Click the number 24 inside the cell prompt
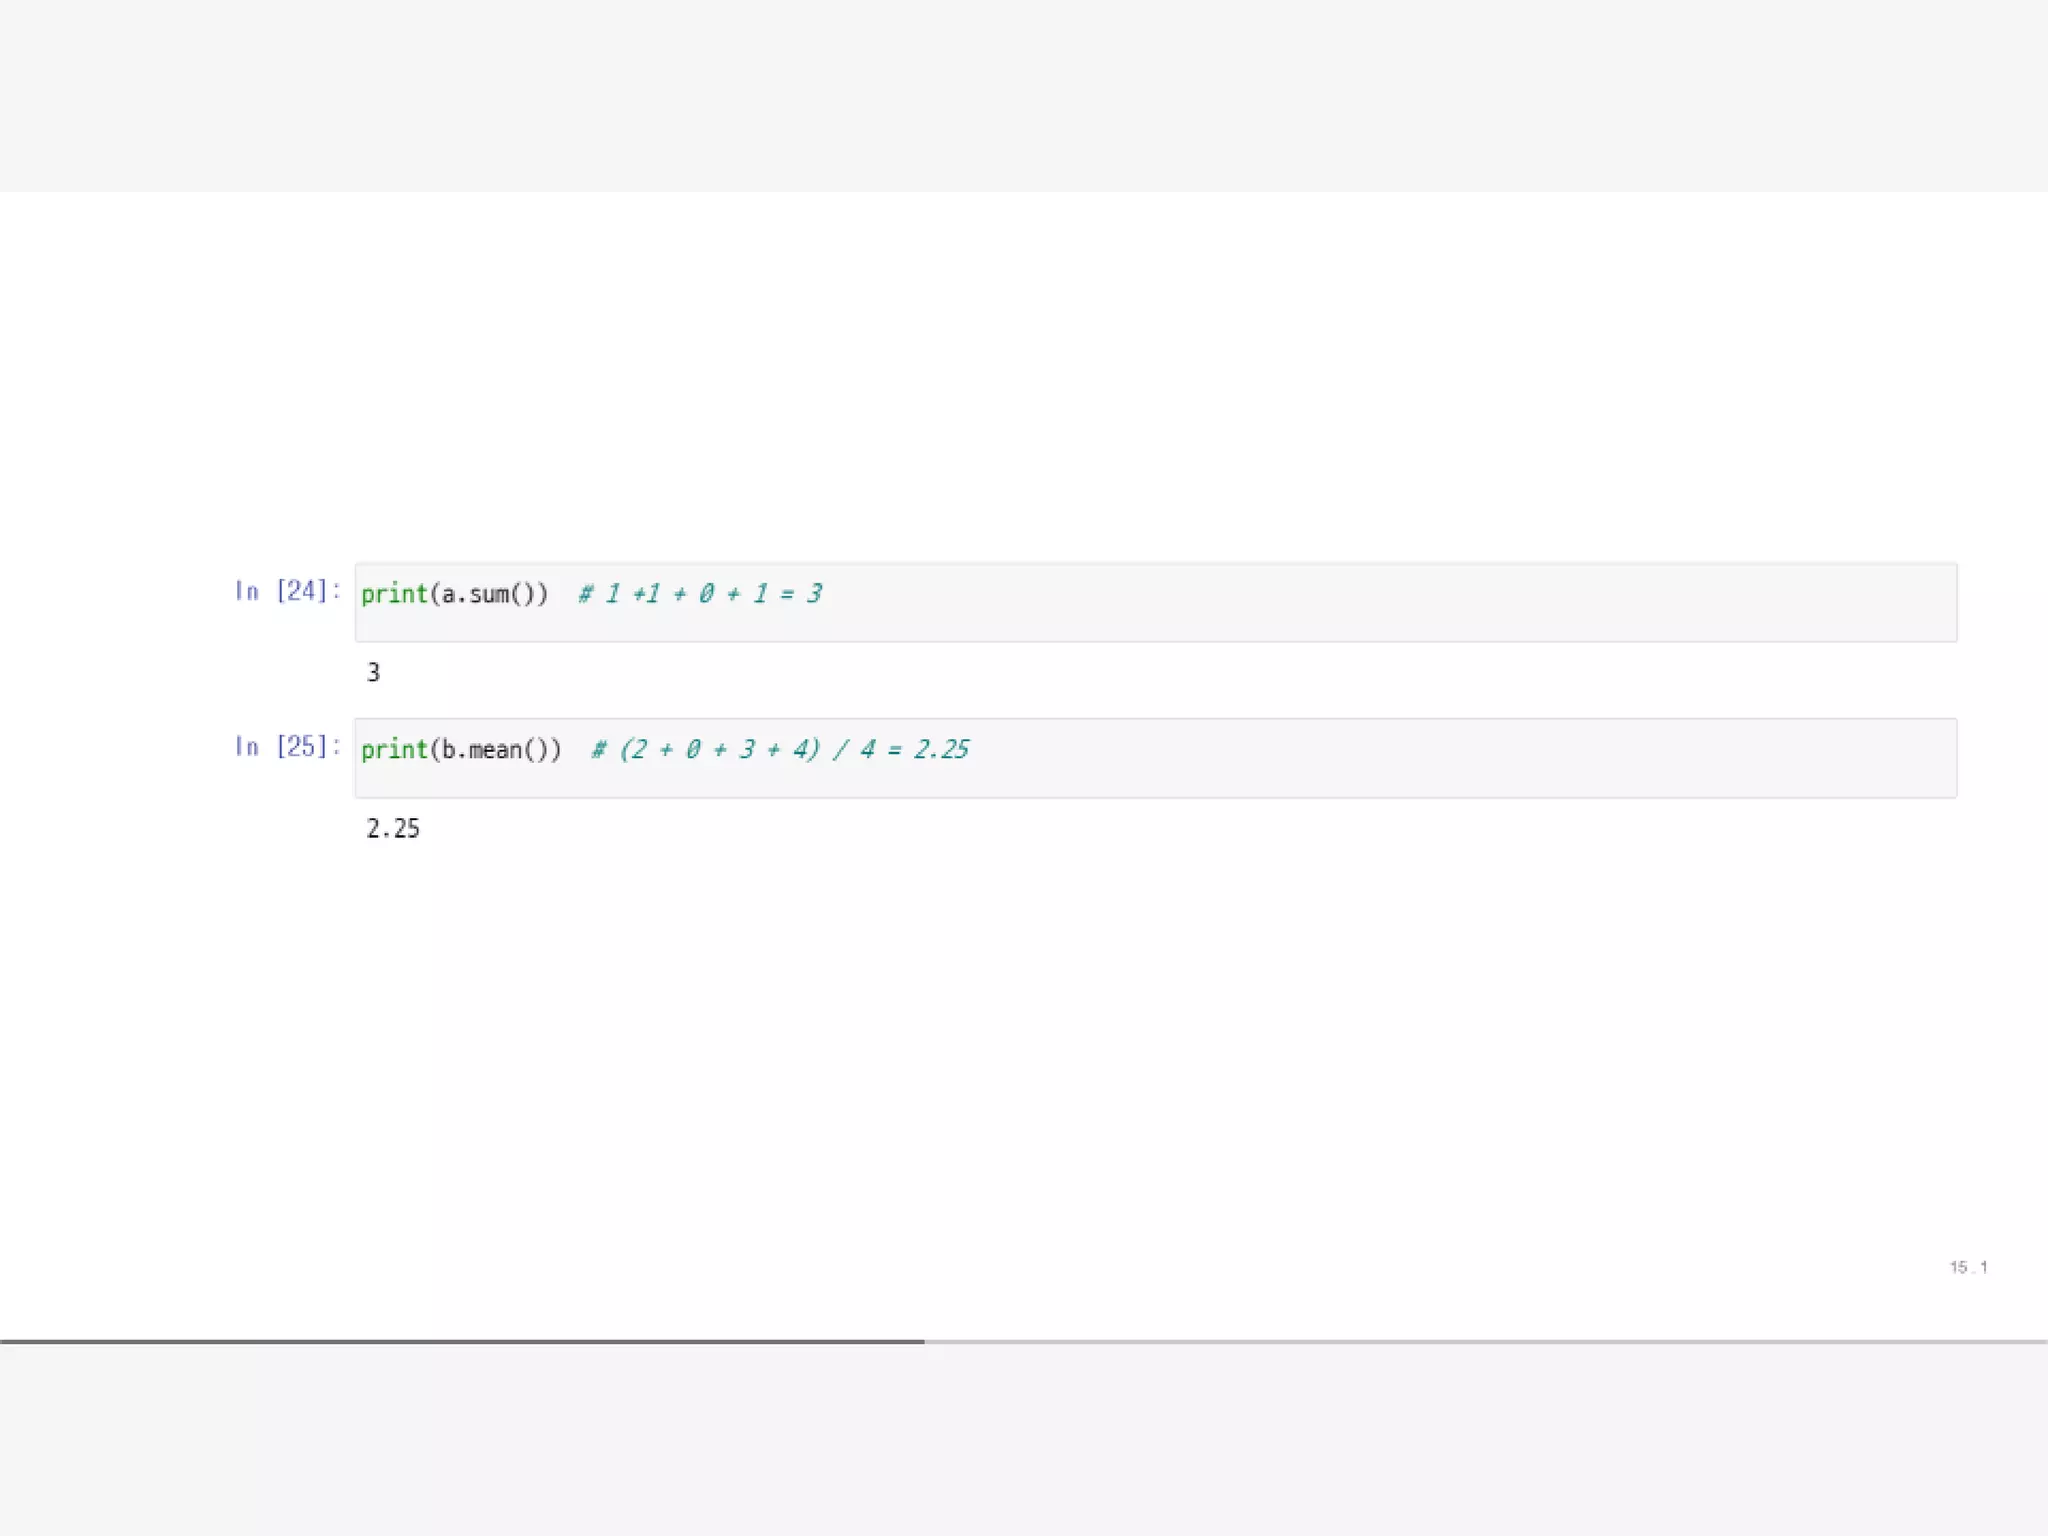2048x1536 pixels. click(301, 591)
